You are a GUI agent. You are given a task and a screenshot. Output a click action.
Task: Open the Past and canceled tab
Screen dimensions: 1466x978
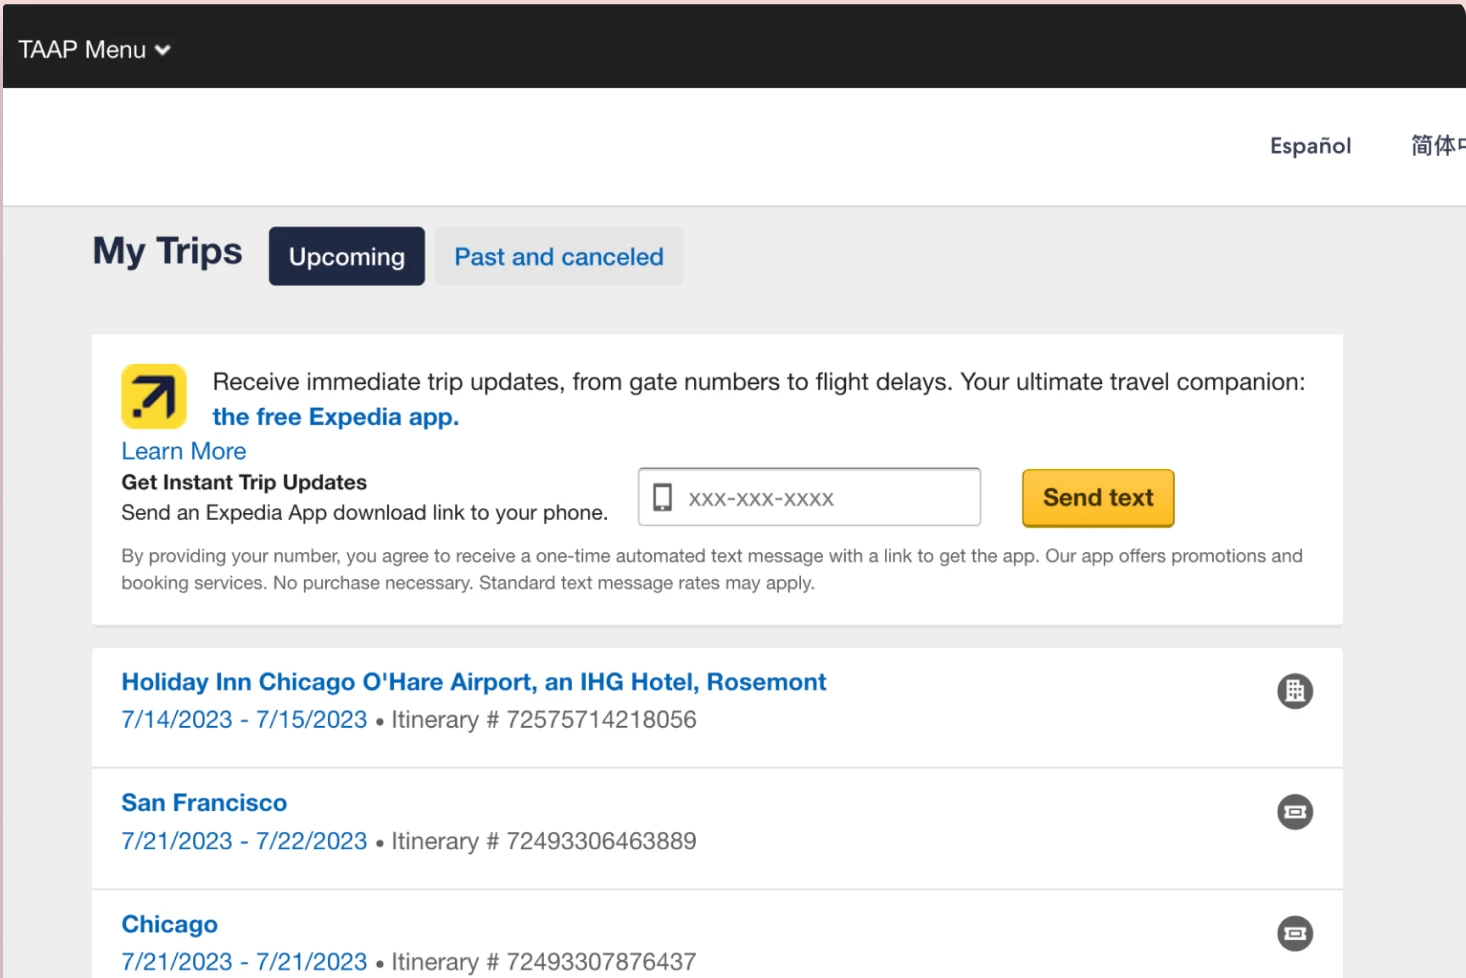pos(559,256)
